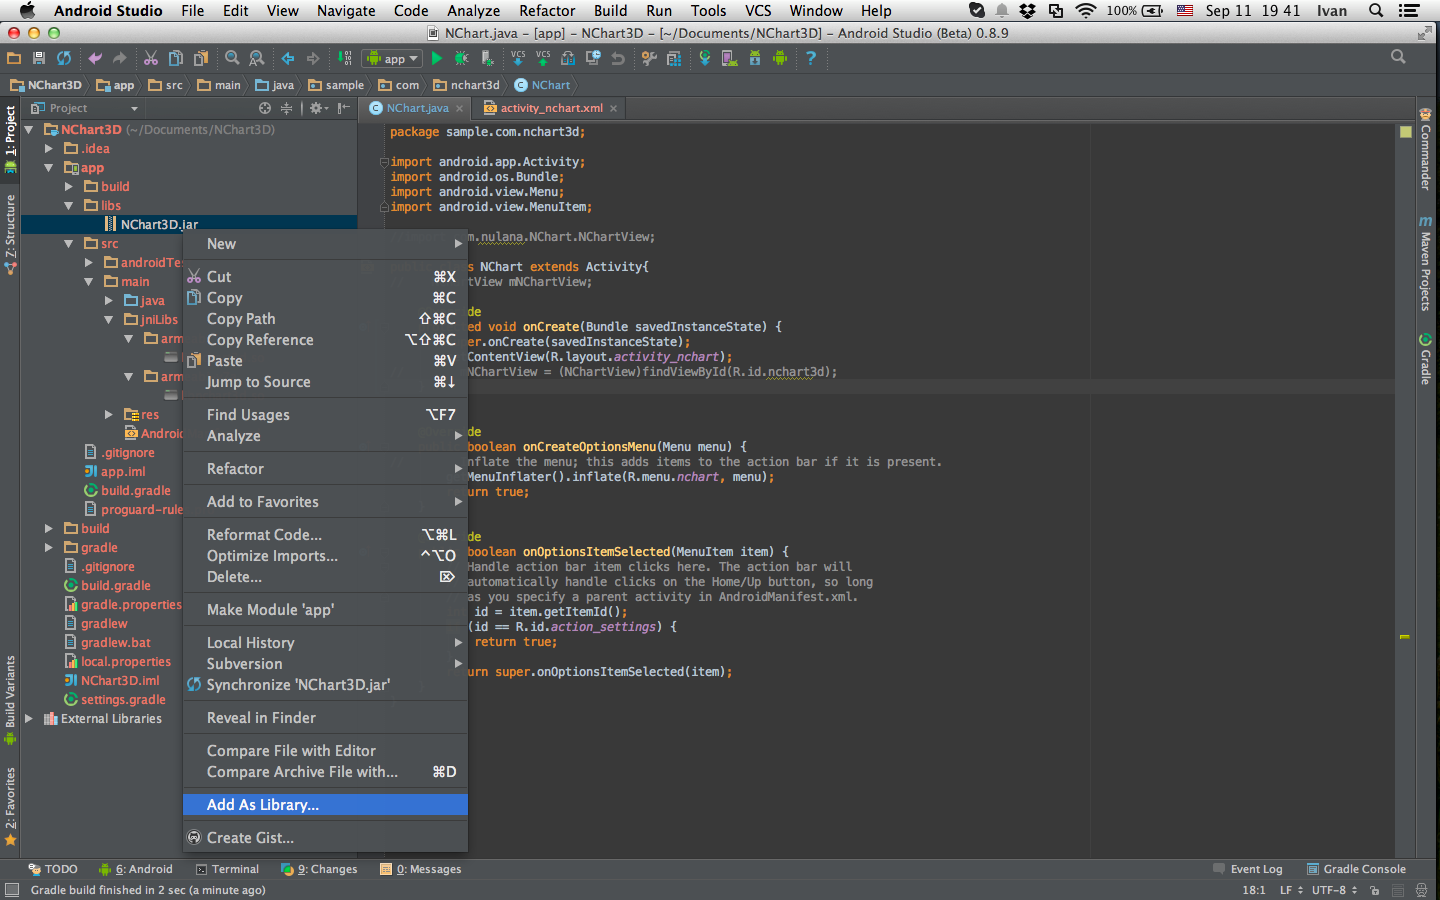
Task: Choose Reveal in Finder menu entry
Action: [325, 718]
